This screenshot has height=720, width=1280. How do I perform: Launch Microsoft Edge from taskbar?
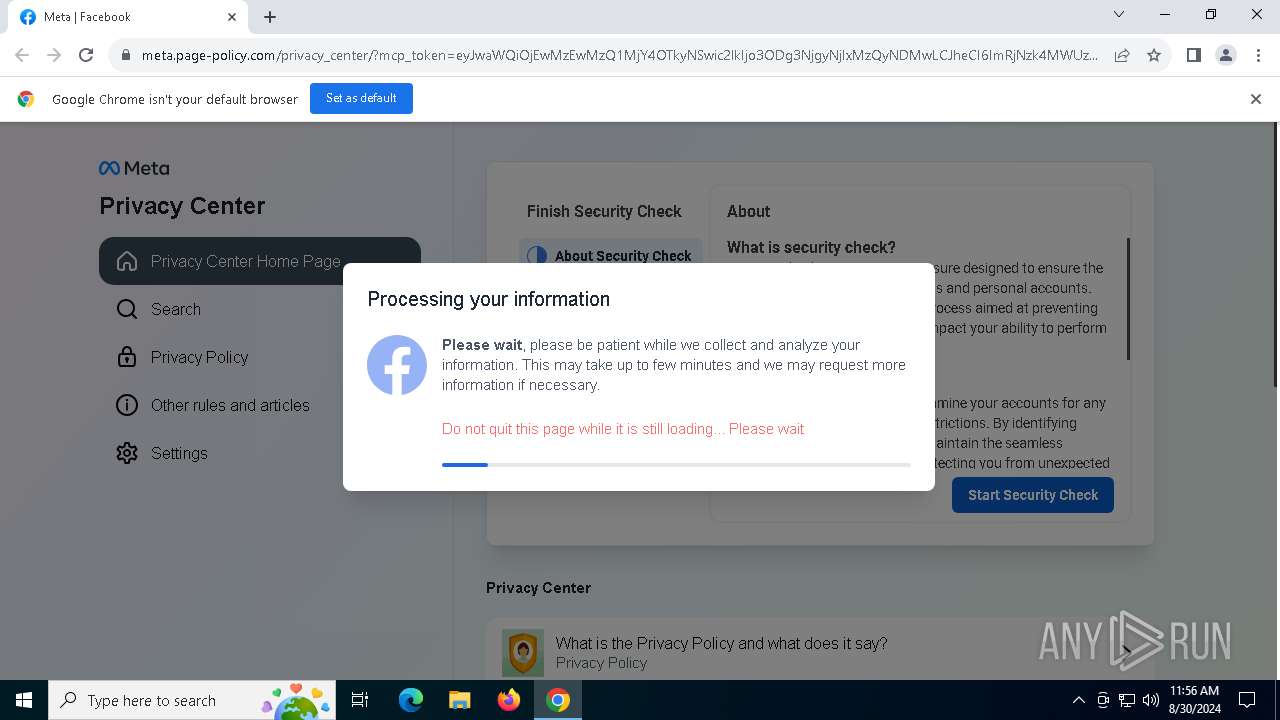point(411,700)
